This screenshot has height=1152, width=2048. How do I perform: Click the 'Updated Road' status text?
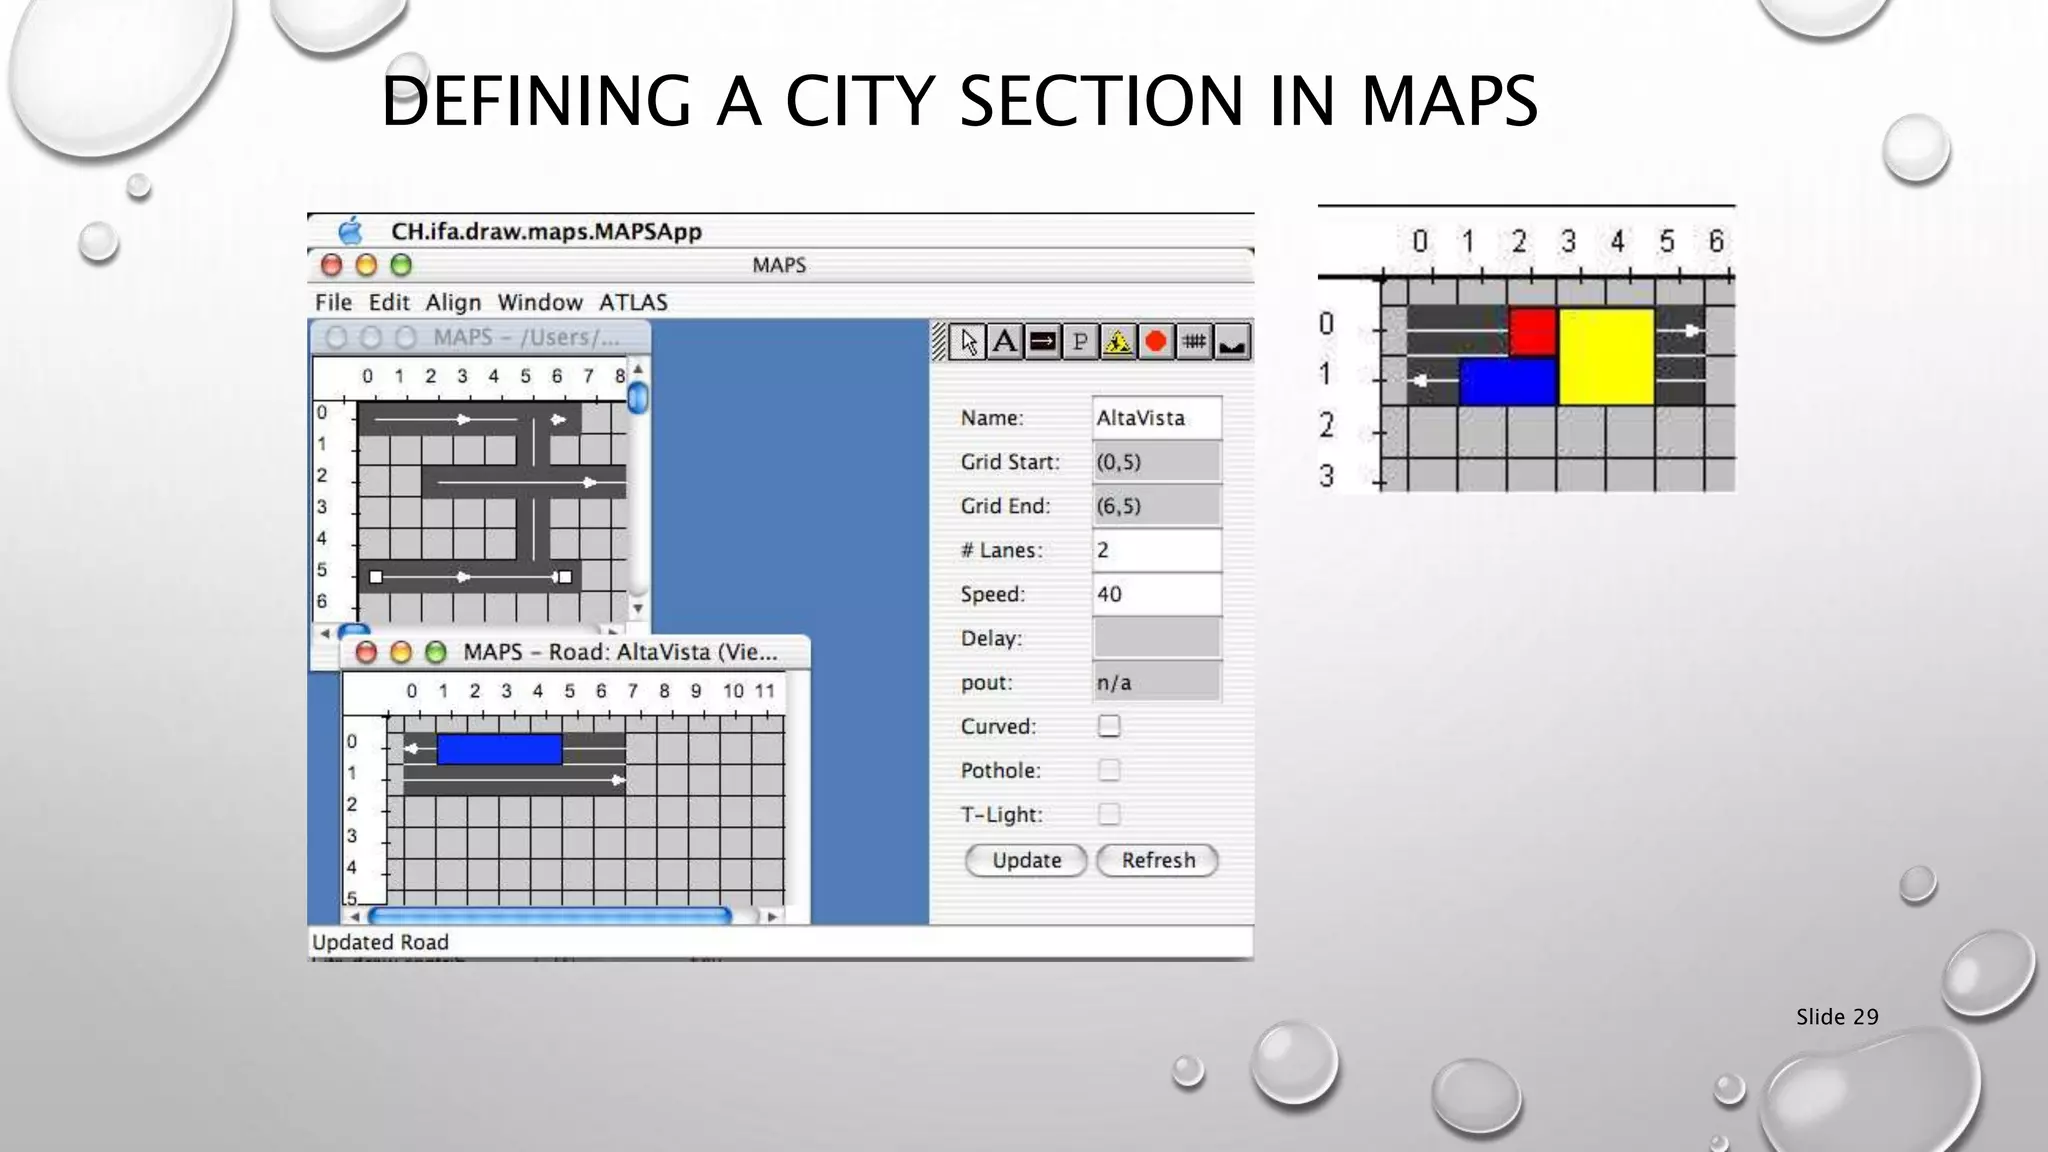pos(381,942)
